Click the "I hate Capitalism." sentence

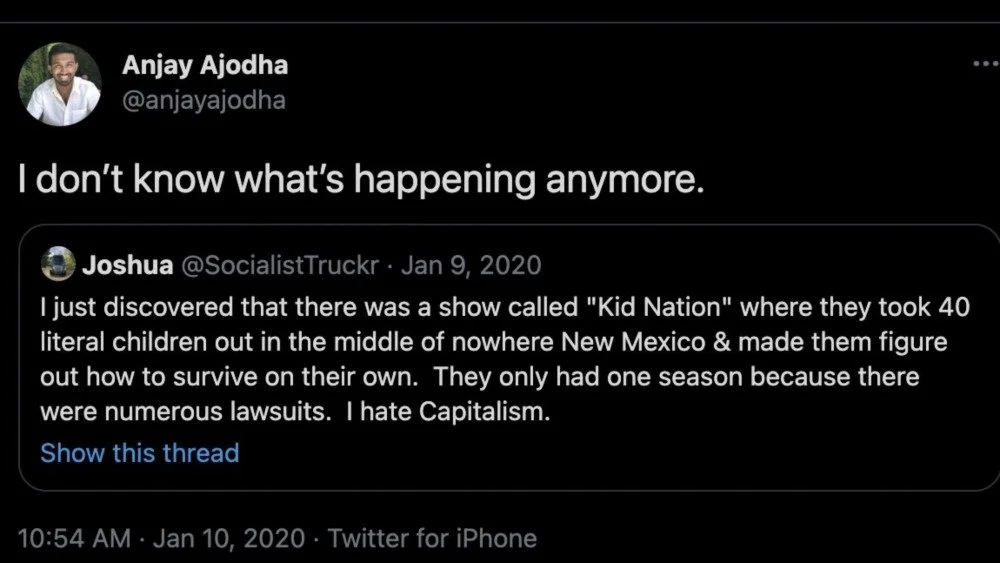pos(449,412)
